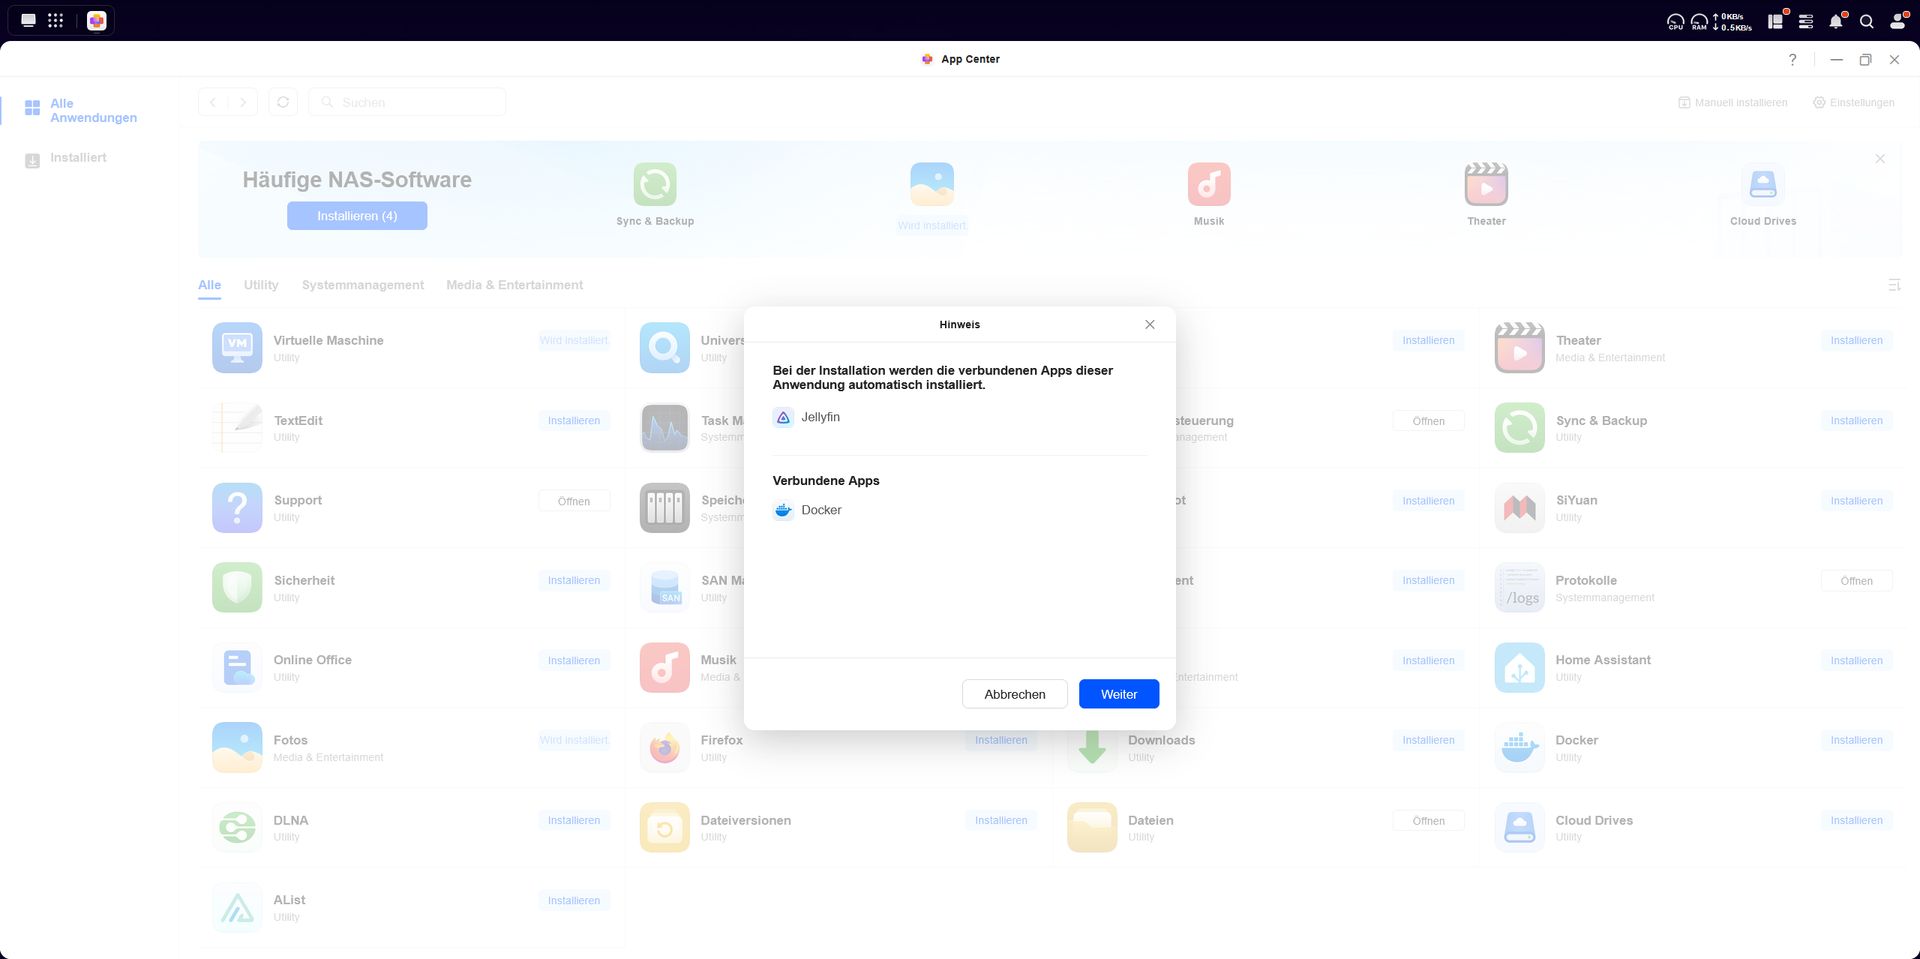Click the user account icon in the system tray
1920x959 pixels.
click(x=1898, y=20)
